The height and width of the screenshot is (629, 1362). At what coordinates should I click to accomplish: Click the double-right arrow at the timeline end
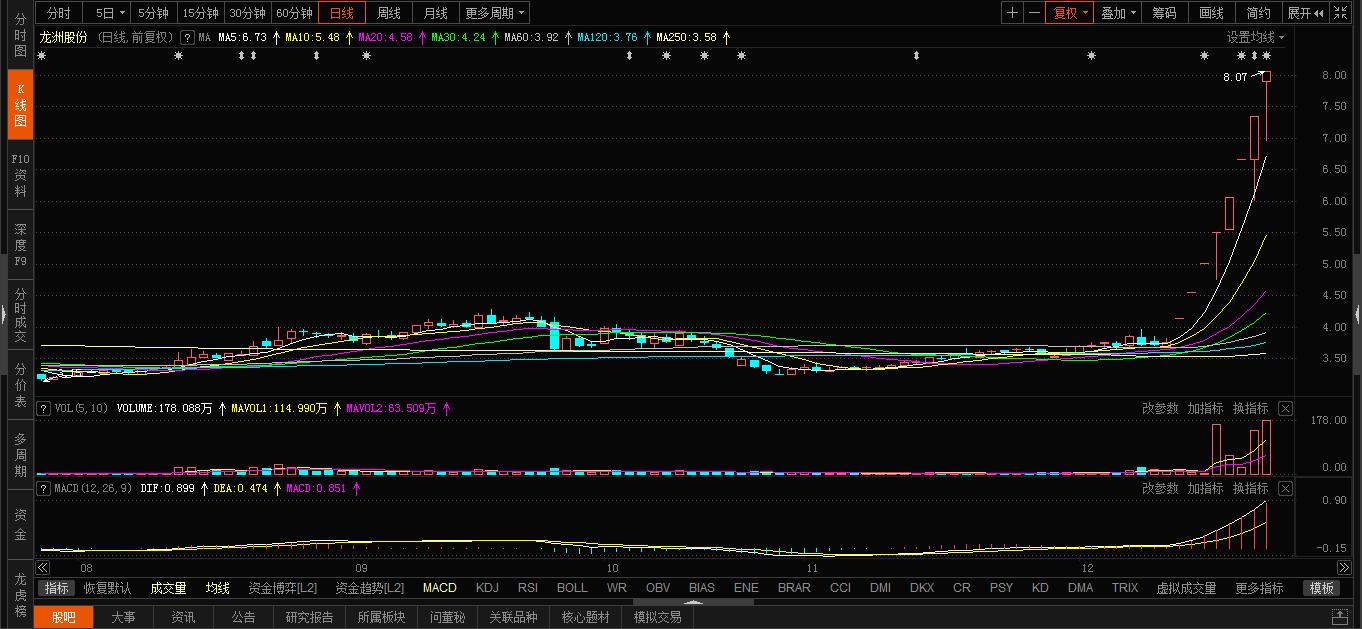coord(1344,567)
